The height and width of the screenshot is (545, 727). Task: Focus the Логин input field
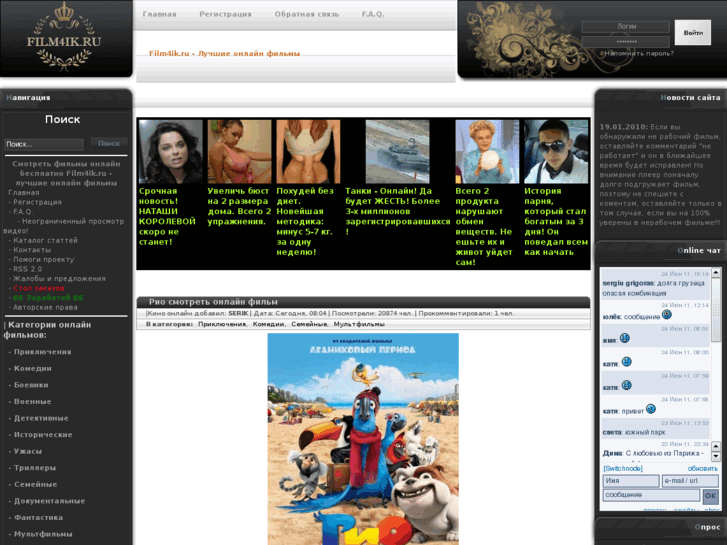pos(625,27)
